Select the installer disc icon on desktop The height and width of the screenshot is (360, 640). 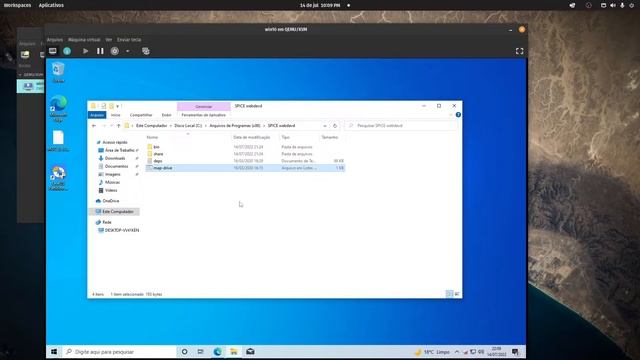pos(58,178)
